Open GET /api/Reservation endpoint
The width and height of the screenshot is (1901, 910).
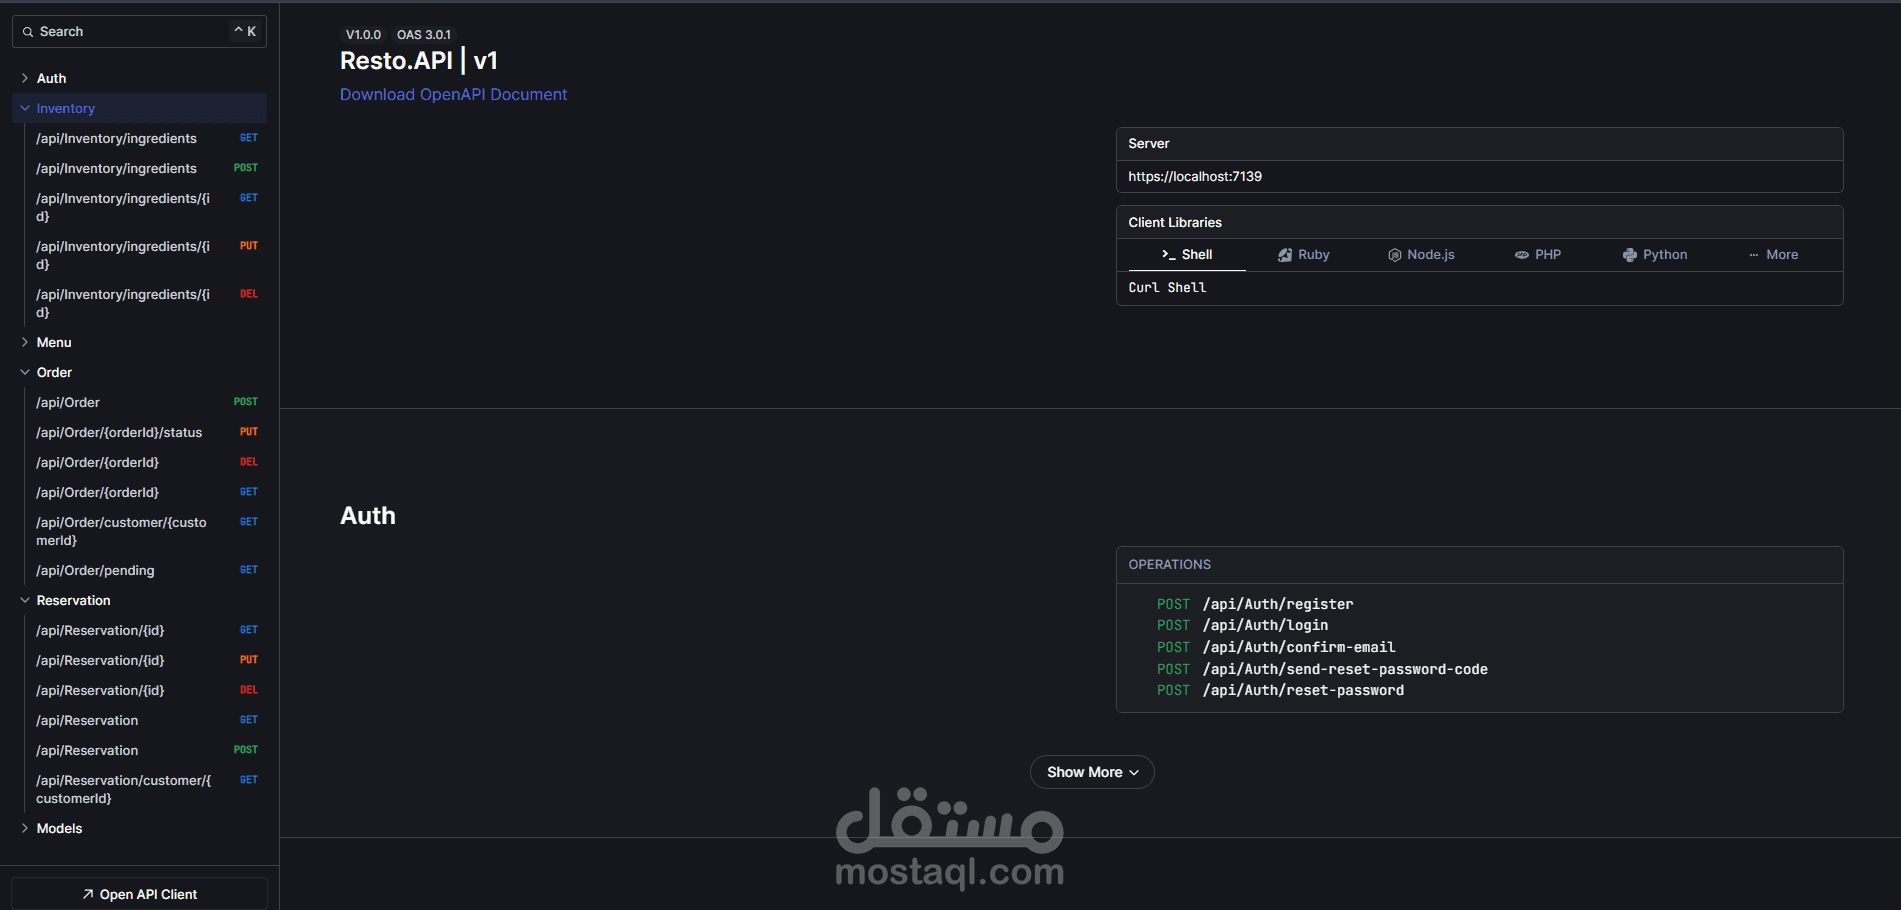146,720
